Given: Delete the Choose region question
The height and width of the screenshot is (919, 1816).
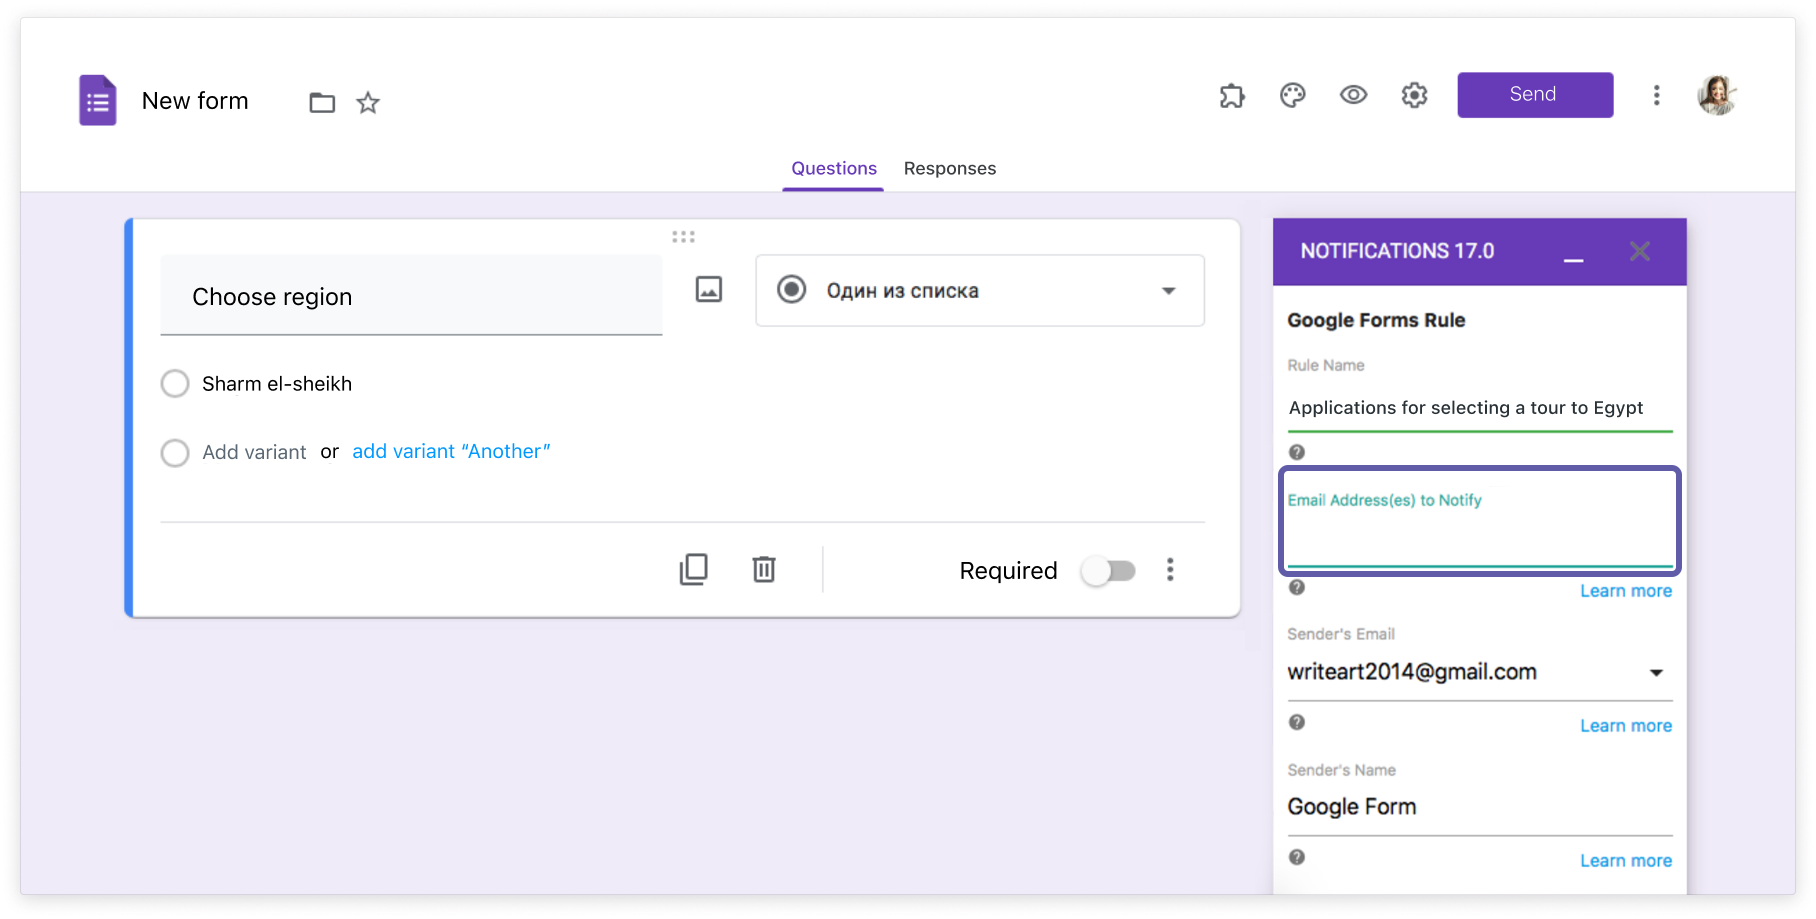Looking at the screenshot, I should point(763,569).
